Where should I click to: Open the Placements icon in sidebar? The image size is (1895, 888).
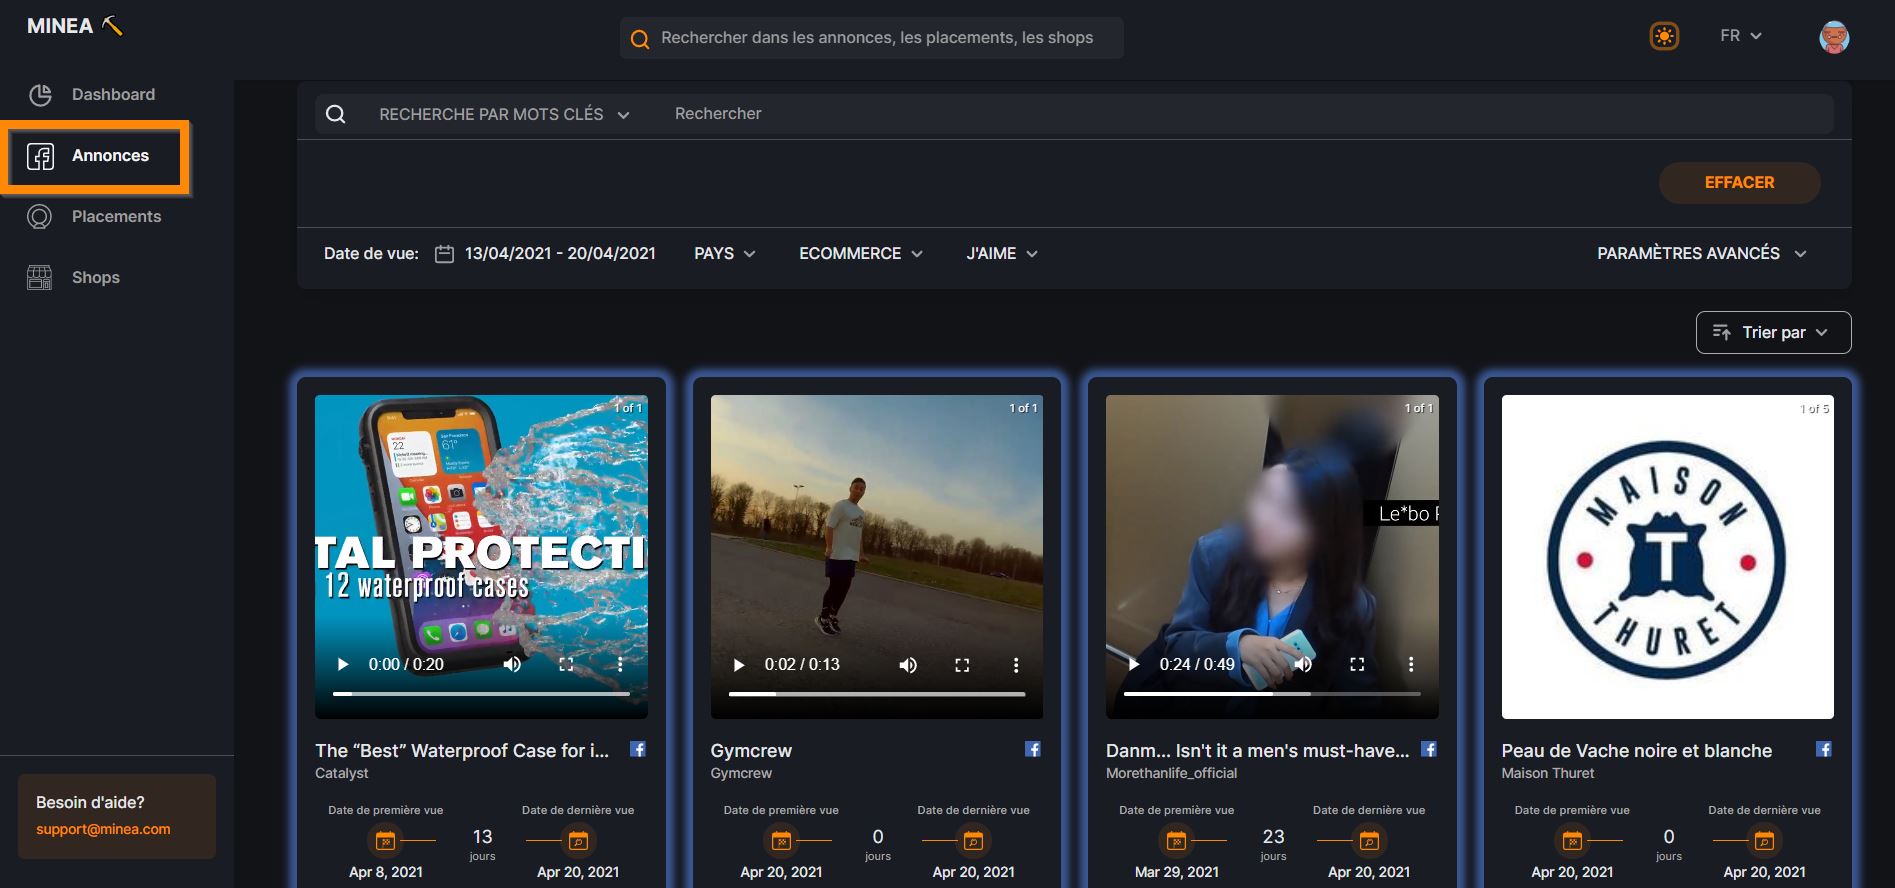(40, 217)
